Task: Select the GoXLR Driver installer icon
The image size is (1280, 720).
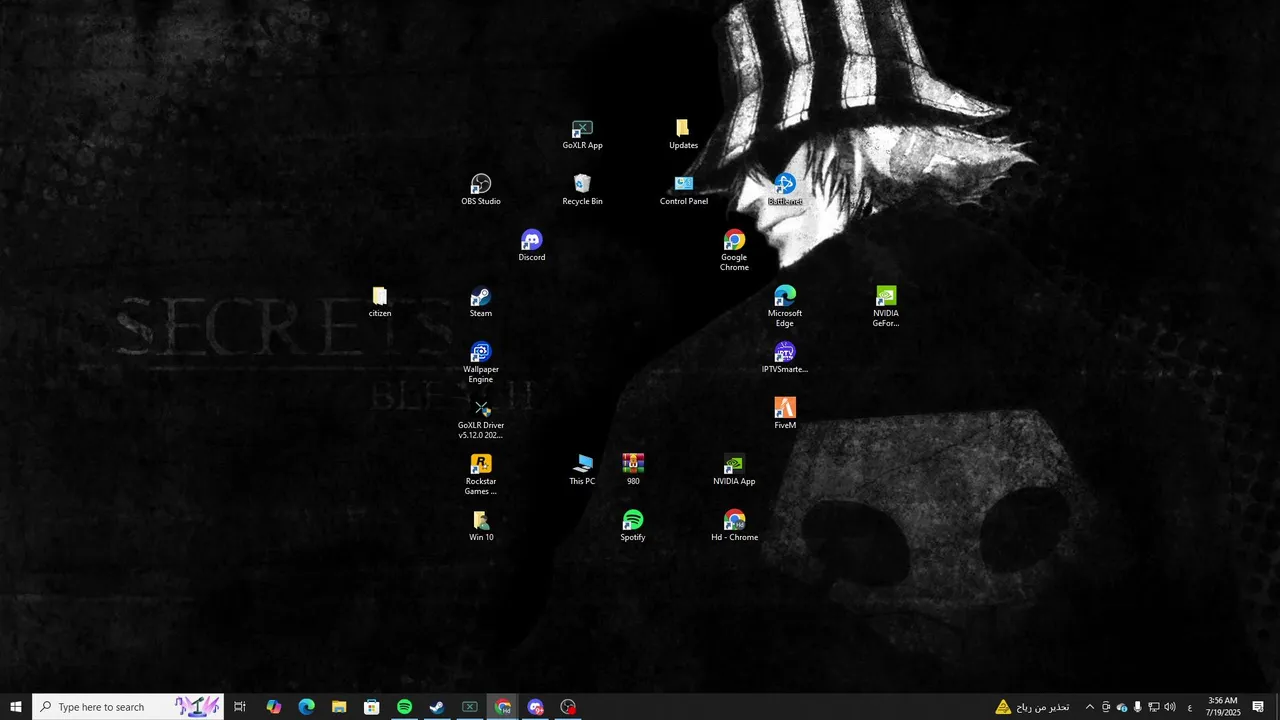Action: click(481, 419)
